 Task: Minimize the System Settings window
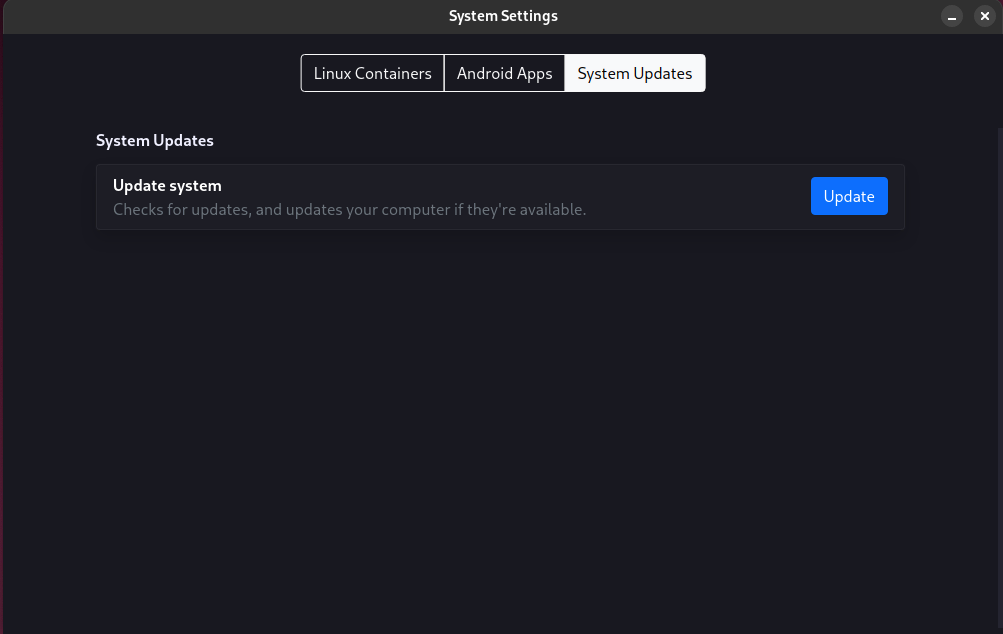[x=952, y=16]
